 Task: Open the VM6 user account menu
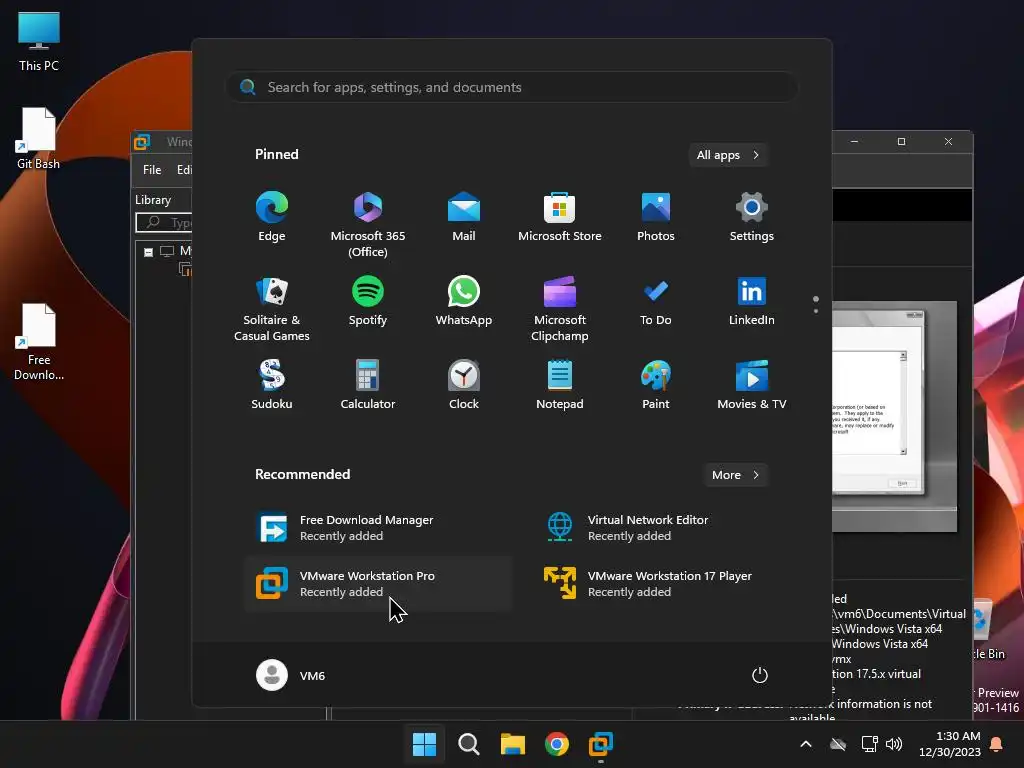(291, 675)
